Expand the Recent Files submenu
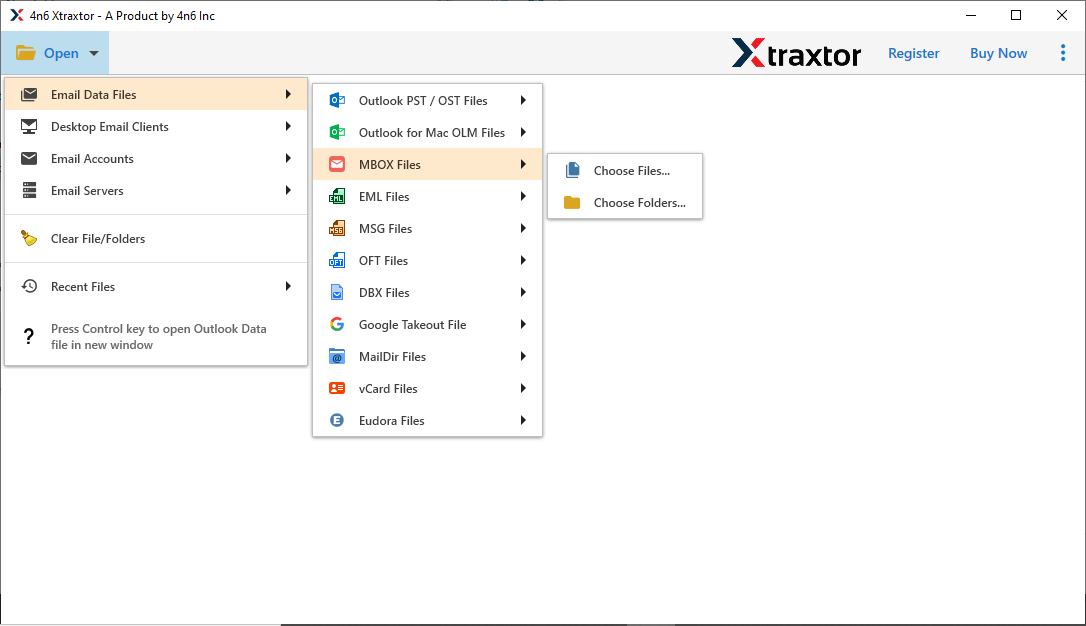1086x626 pixels. pos(288,286)
